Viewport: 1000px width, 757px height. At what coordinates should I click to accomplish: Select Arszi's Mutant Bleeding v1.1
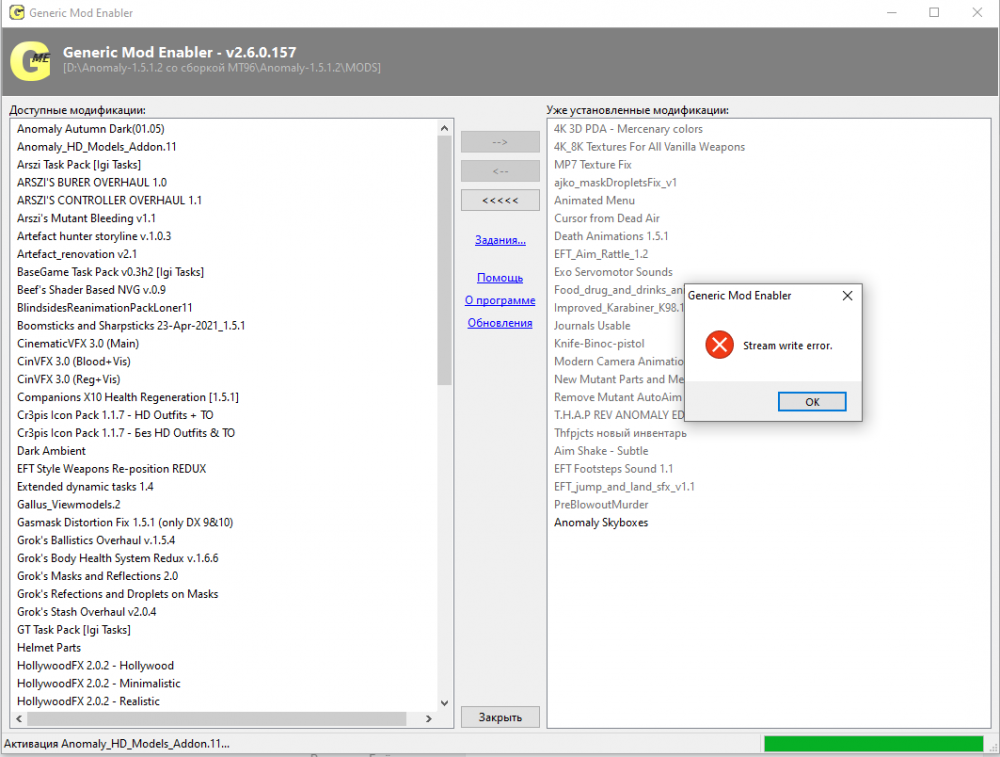tap(86, 218)
